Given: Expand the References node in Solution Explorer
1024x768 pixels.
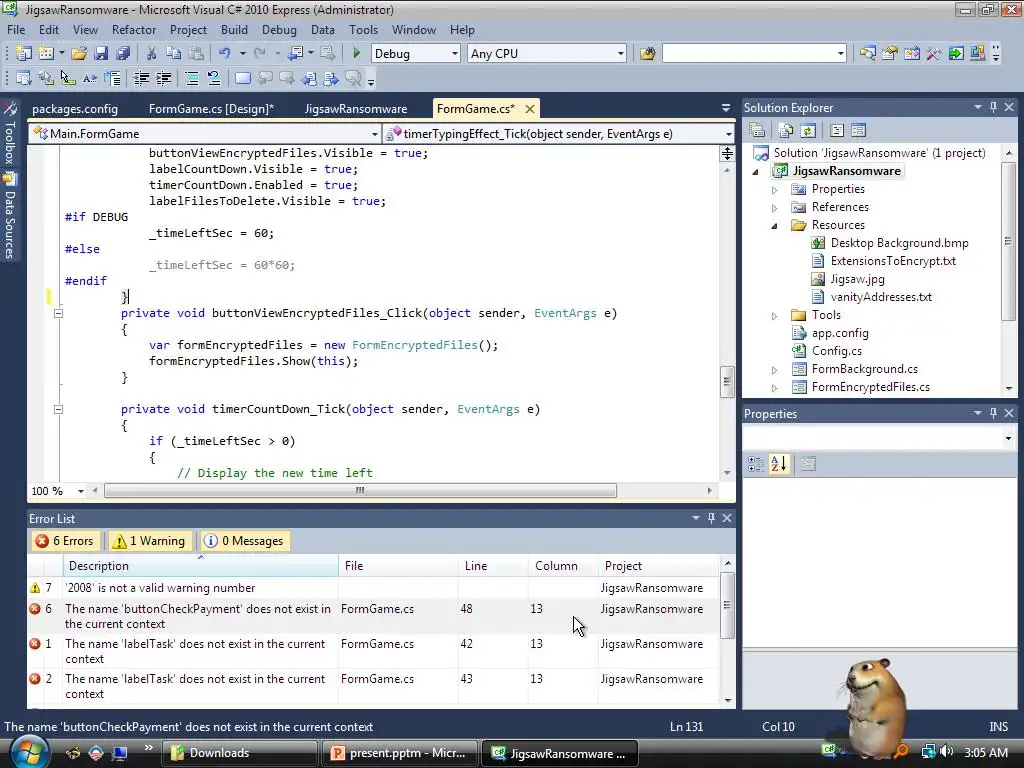Looking at the screenshot, I should (x=775, y=208).
